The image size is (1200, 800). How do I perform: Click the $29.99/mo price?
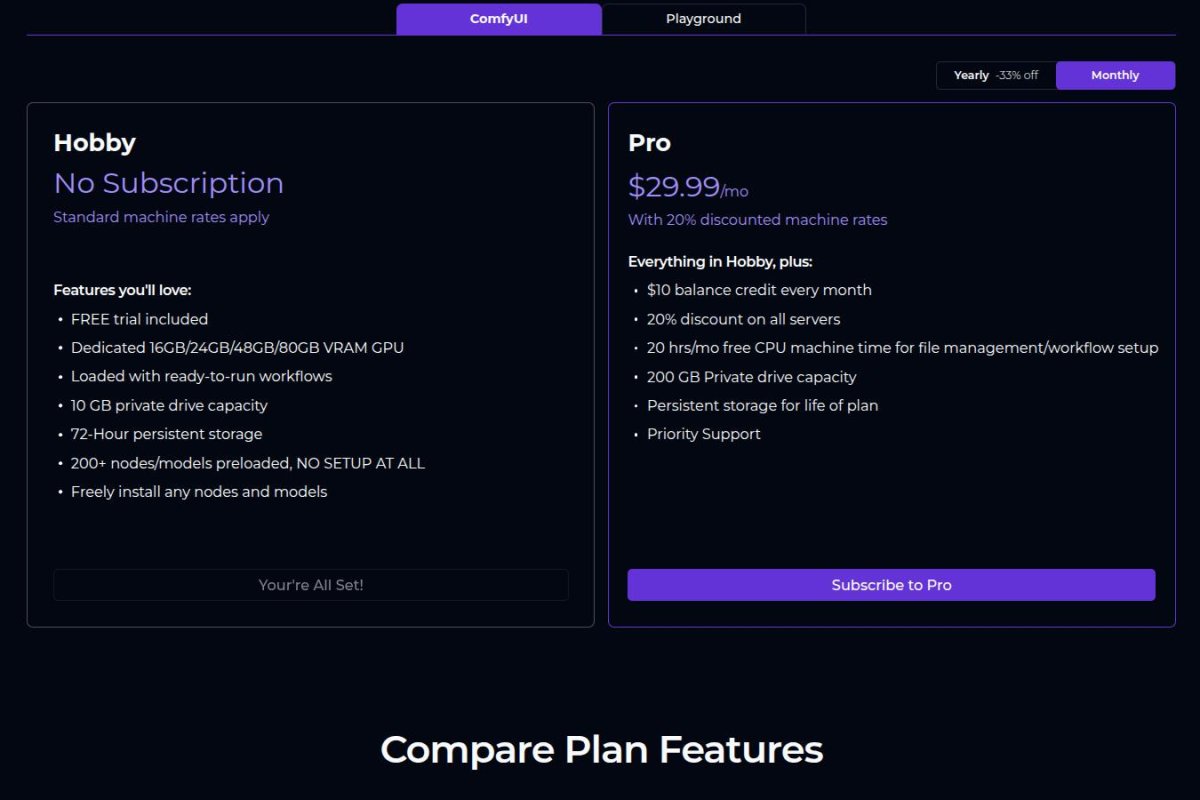point(687,187)
